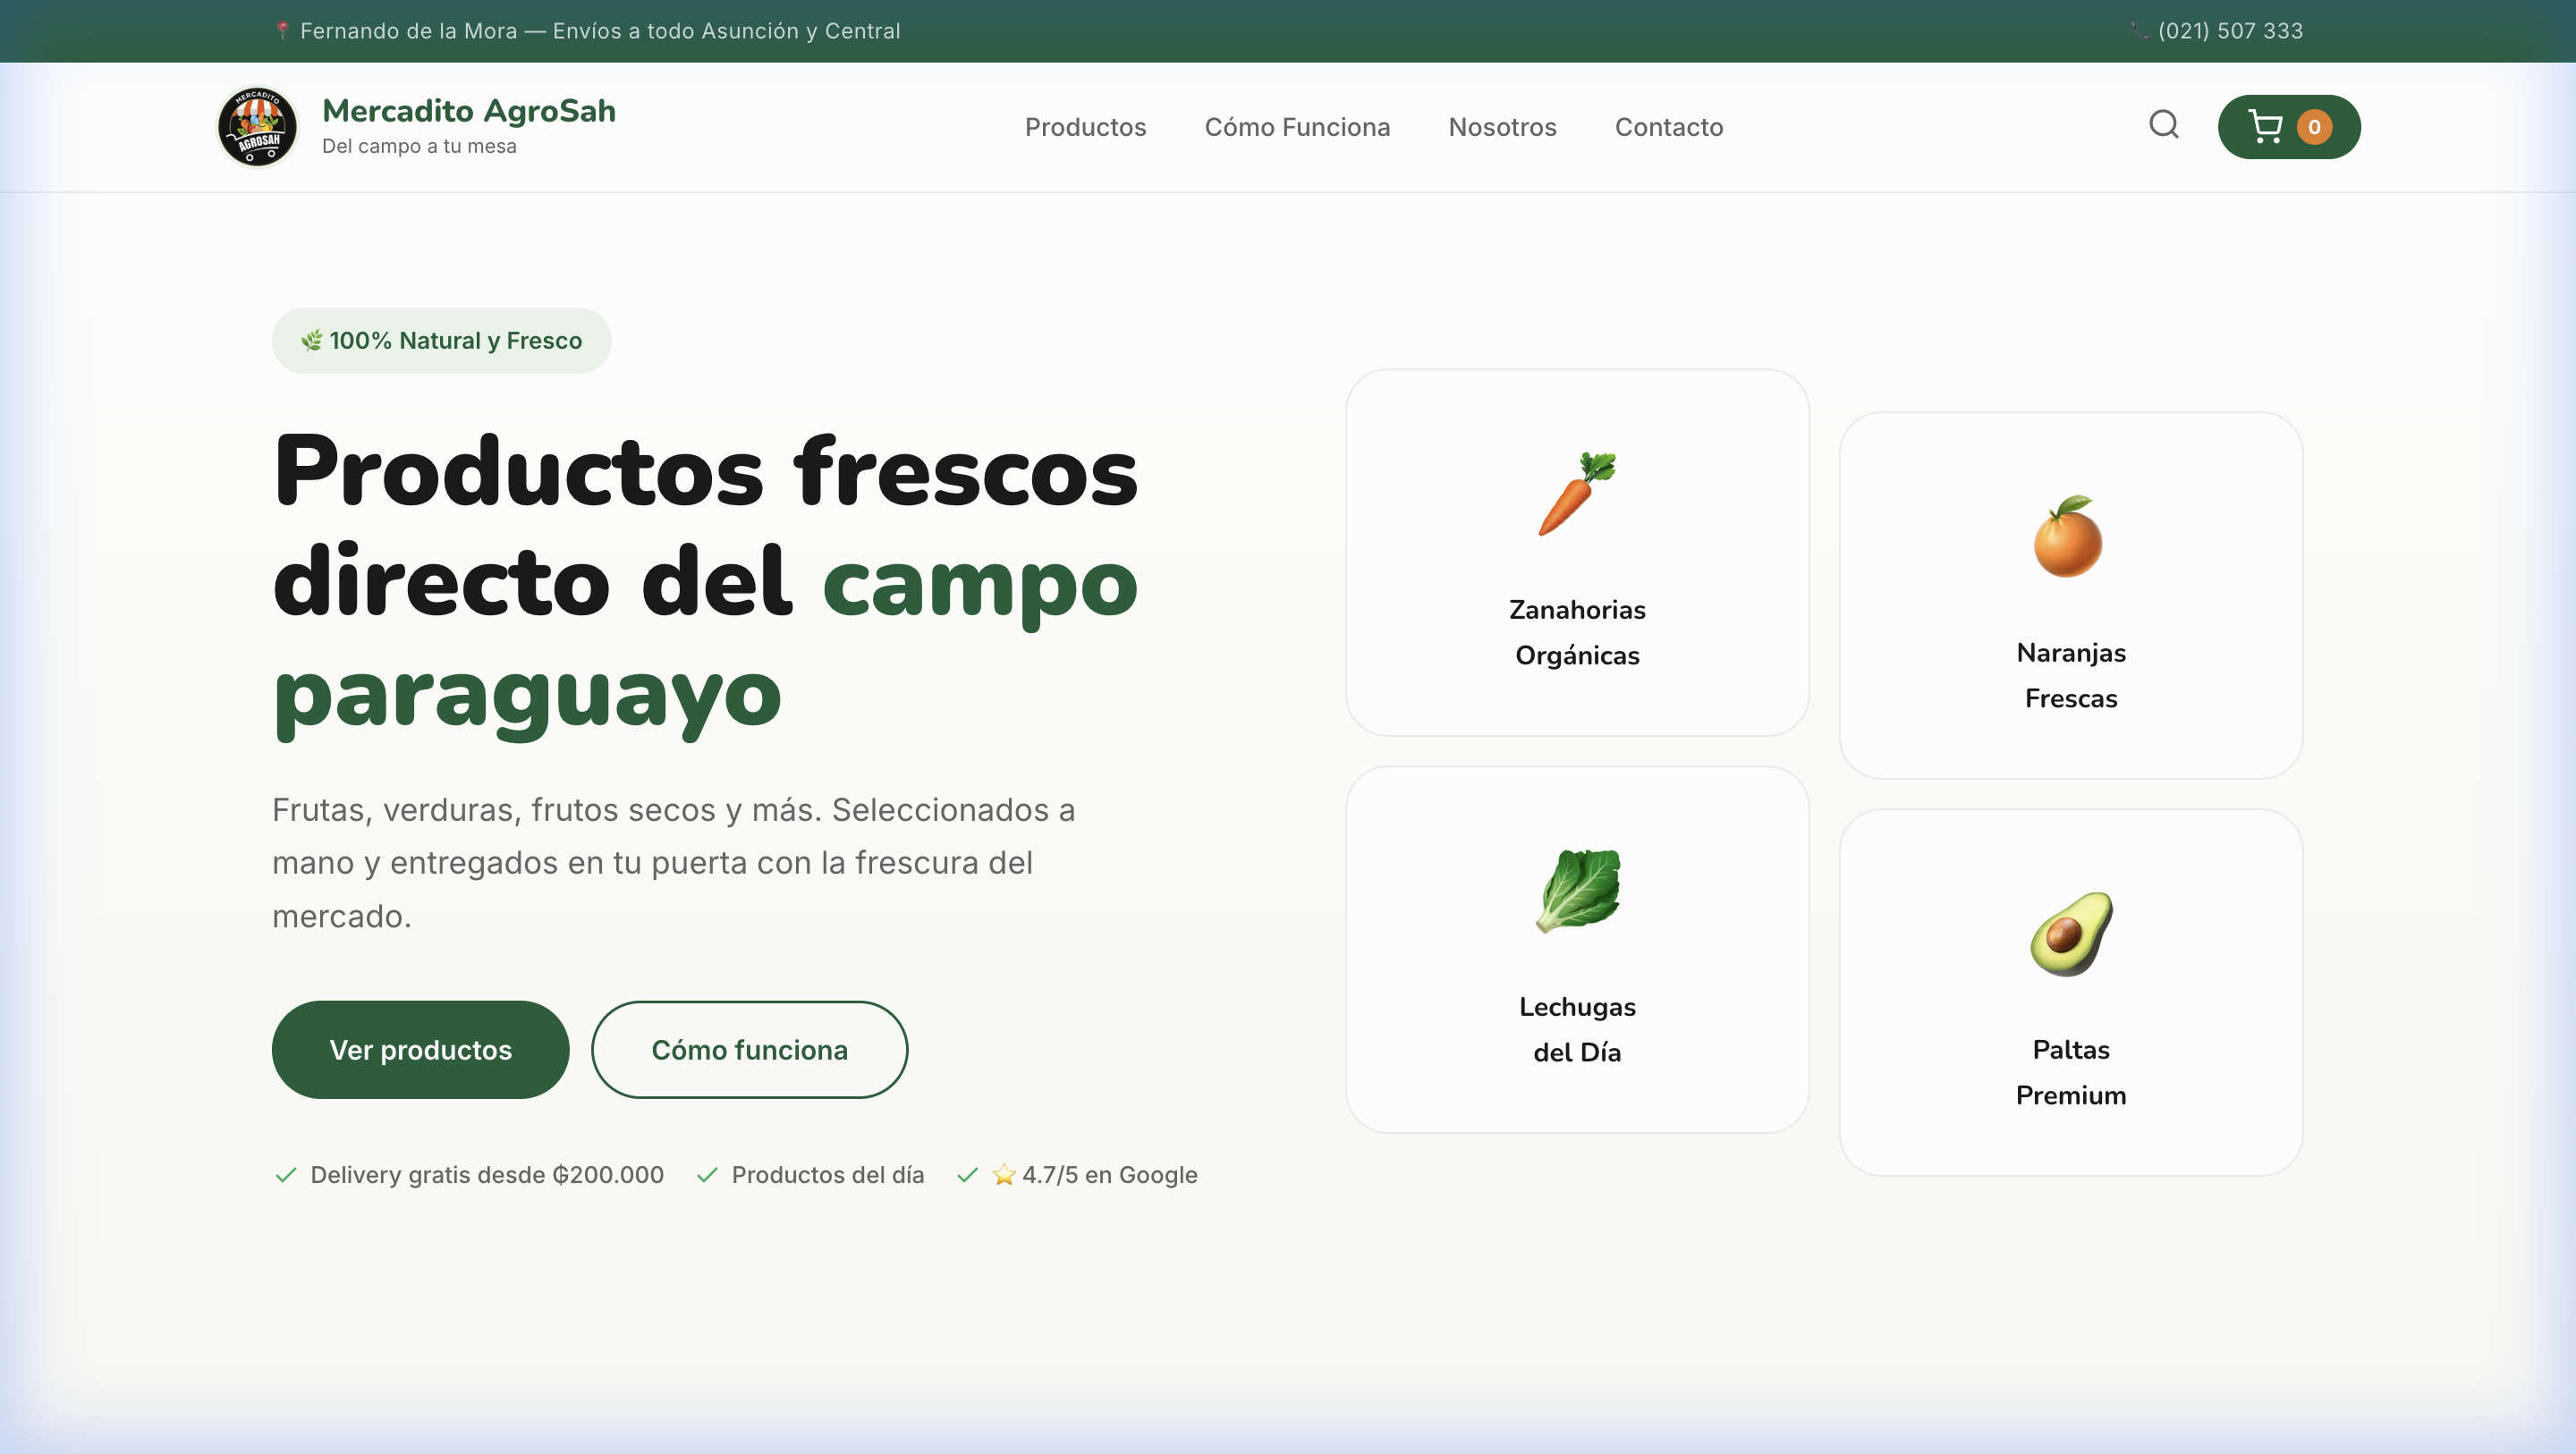
Task: Select Nosotros in the navigation
Action: click(1502, 127)
